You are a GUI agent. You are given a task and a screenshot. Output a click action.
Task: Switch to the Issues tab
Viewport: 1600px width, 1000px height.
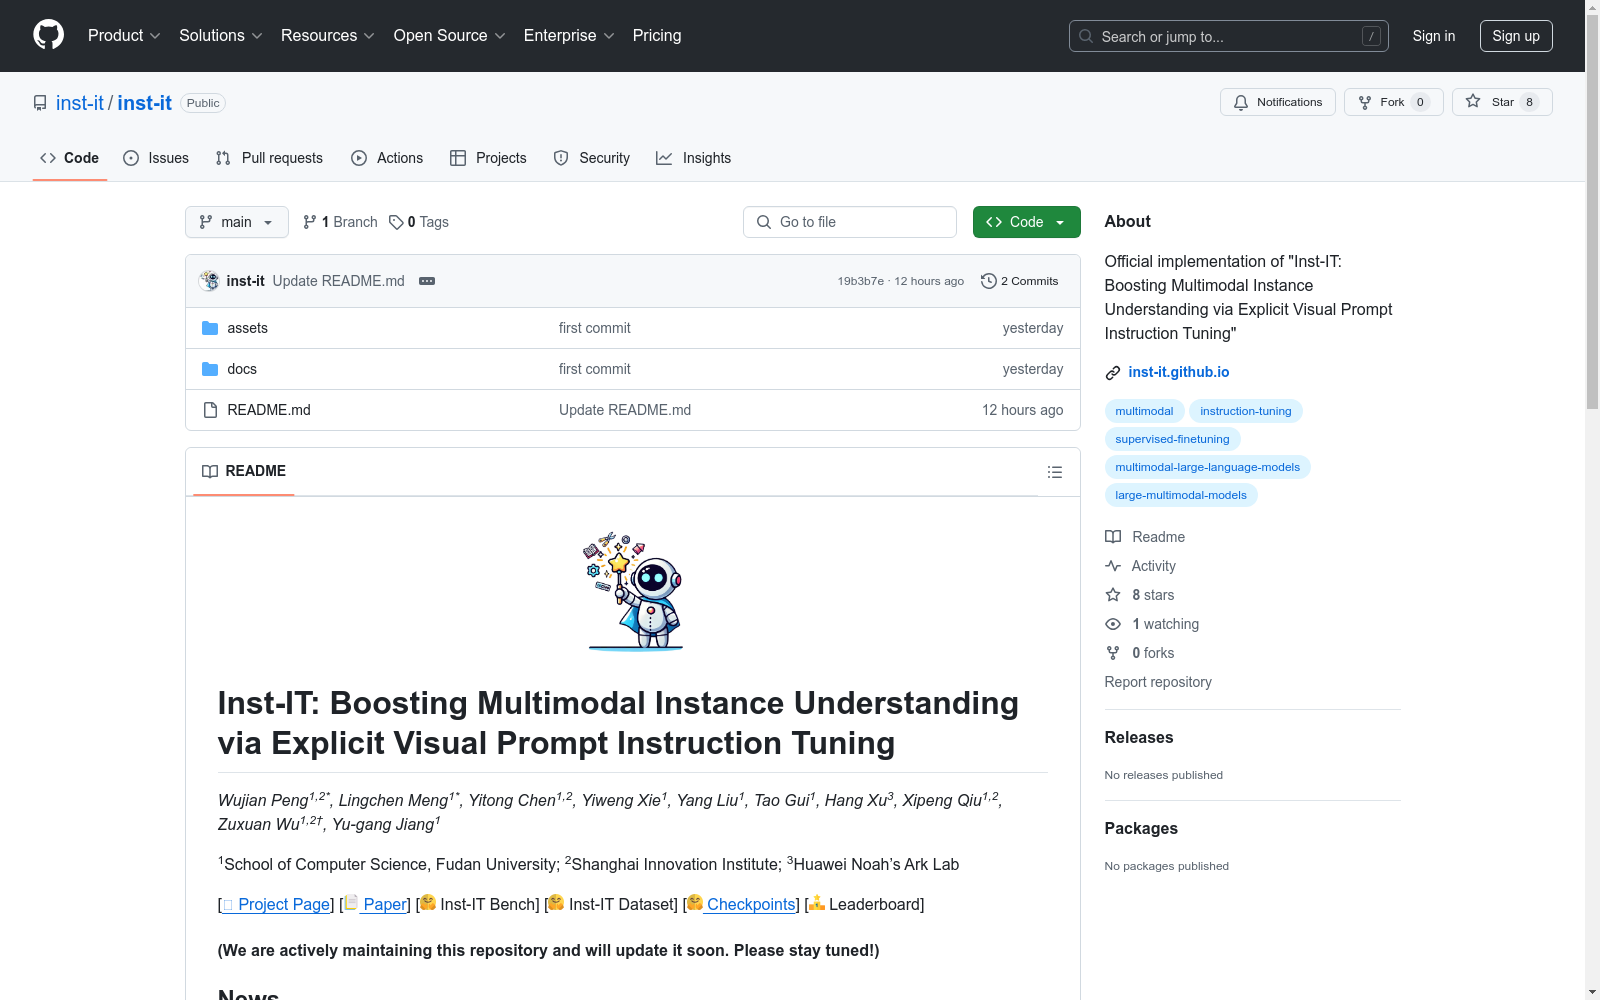click(156, 158)
